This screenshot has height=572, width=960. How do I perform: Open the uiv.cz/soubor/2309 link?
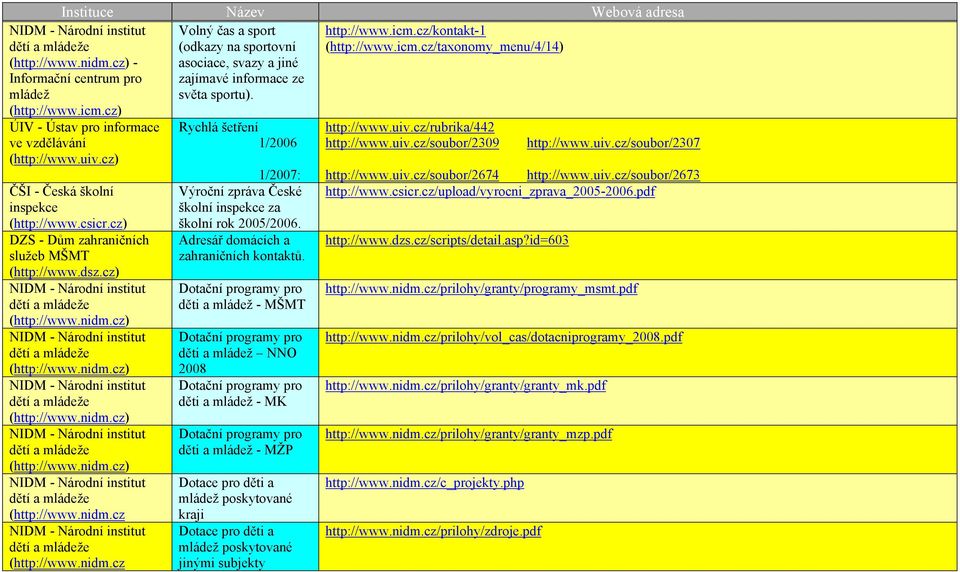pyautogui.click(x=412, y=143)
